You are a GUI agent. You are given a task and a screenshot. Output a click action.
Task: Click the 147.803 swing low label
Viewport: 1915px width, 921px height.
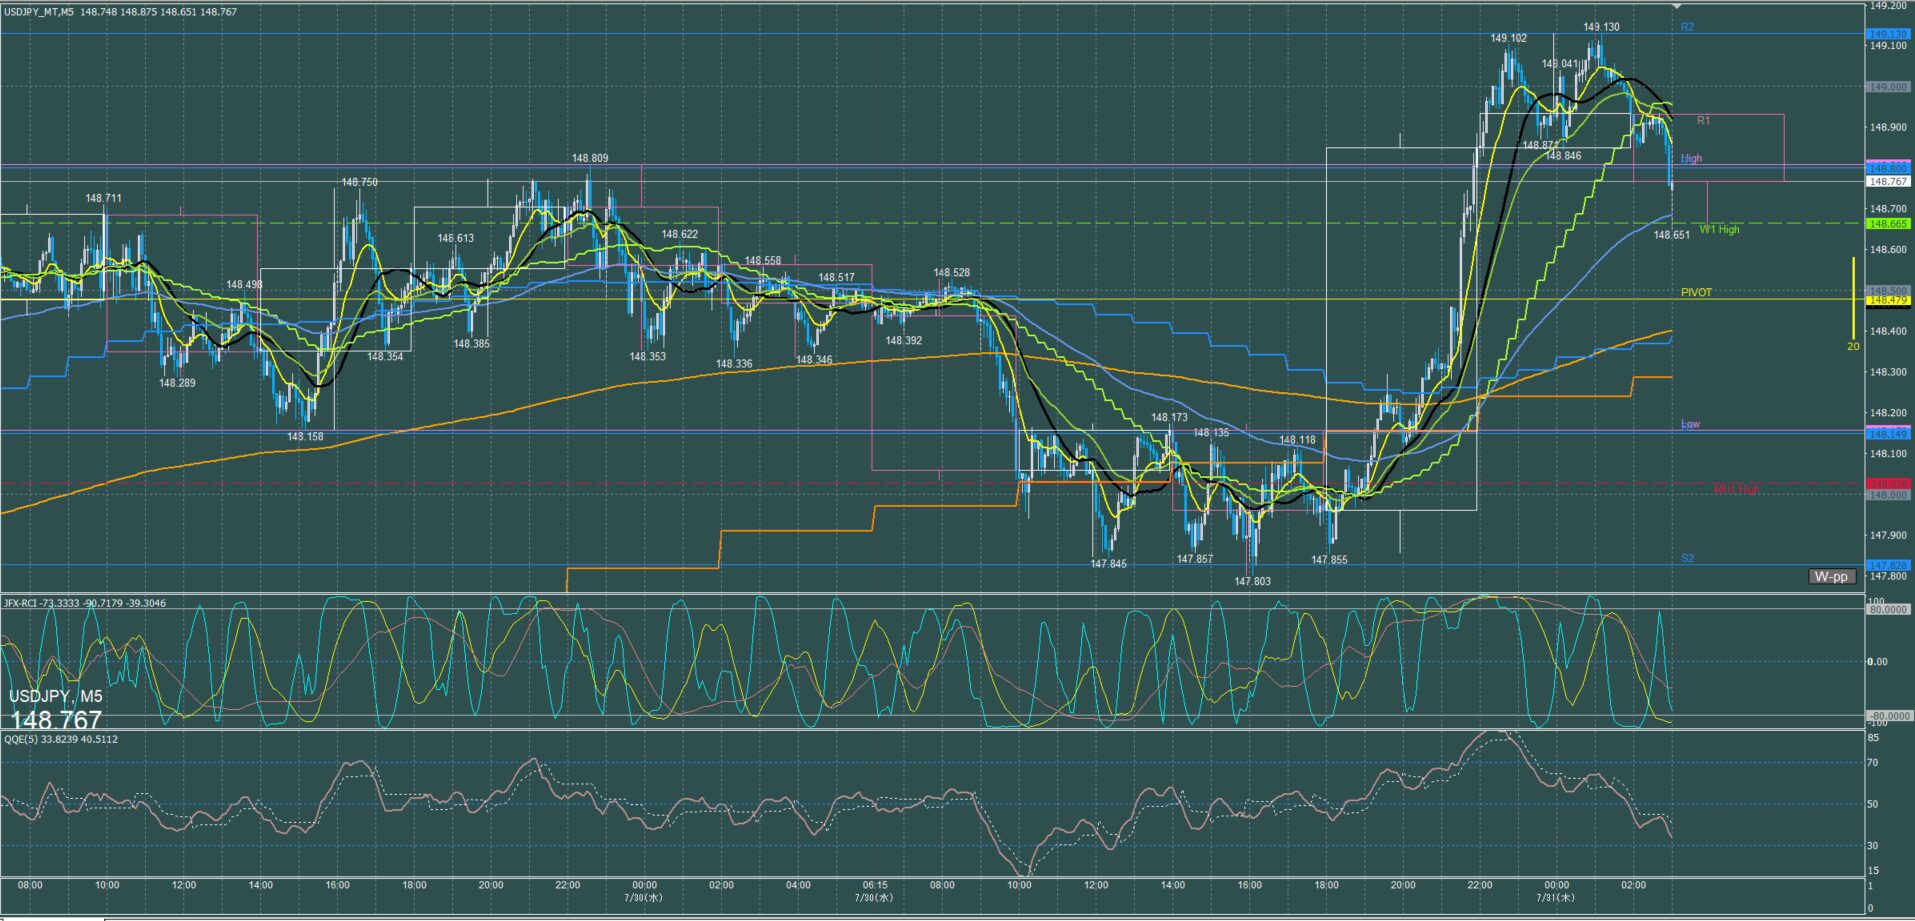1253,581
